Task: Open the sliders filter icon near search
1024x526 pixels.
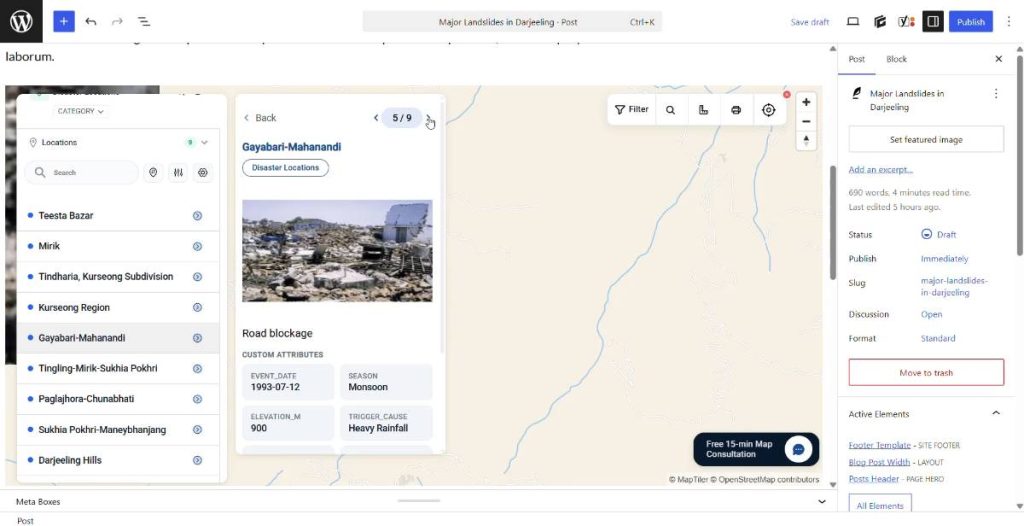Action: [178, 173]
